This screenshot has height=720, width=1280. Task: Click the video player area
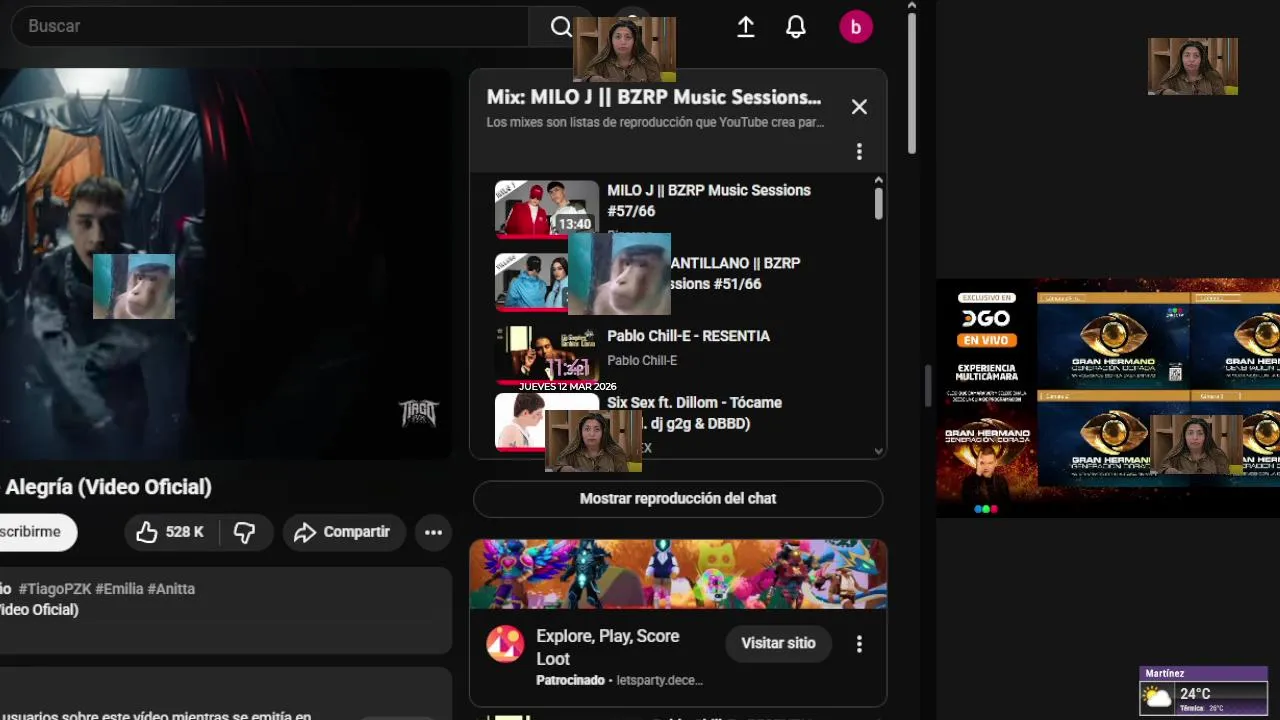pyautogui.click(x=225, y=263)
